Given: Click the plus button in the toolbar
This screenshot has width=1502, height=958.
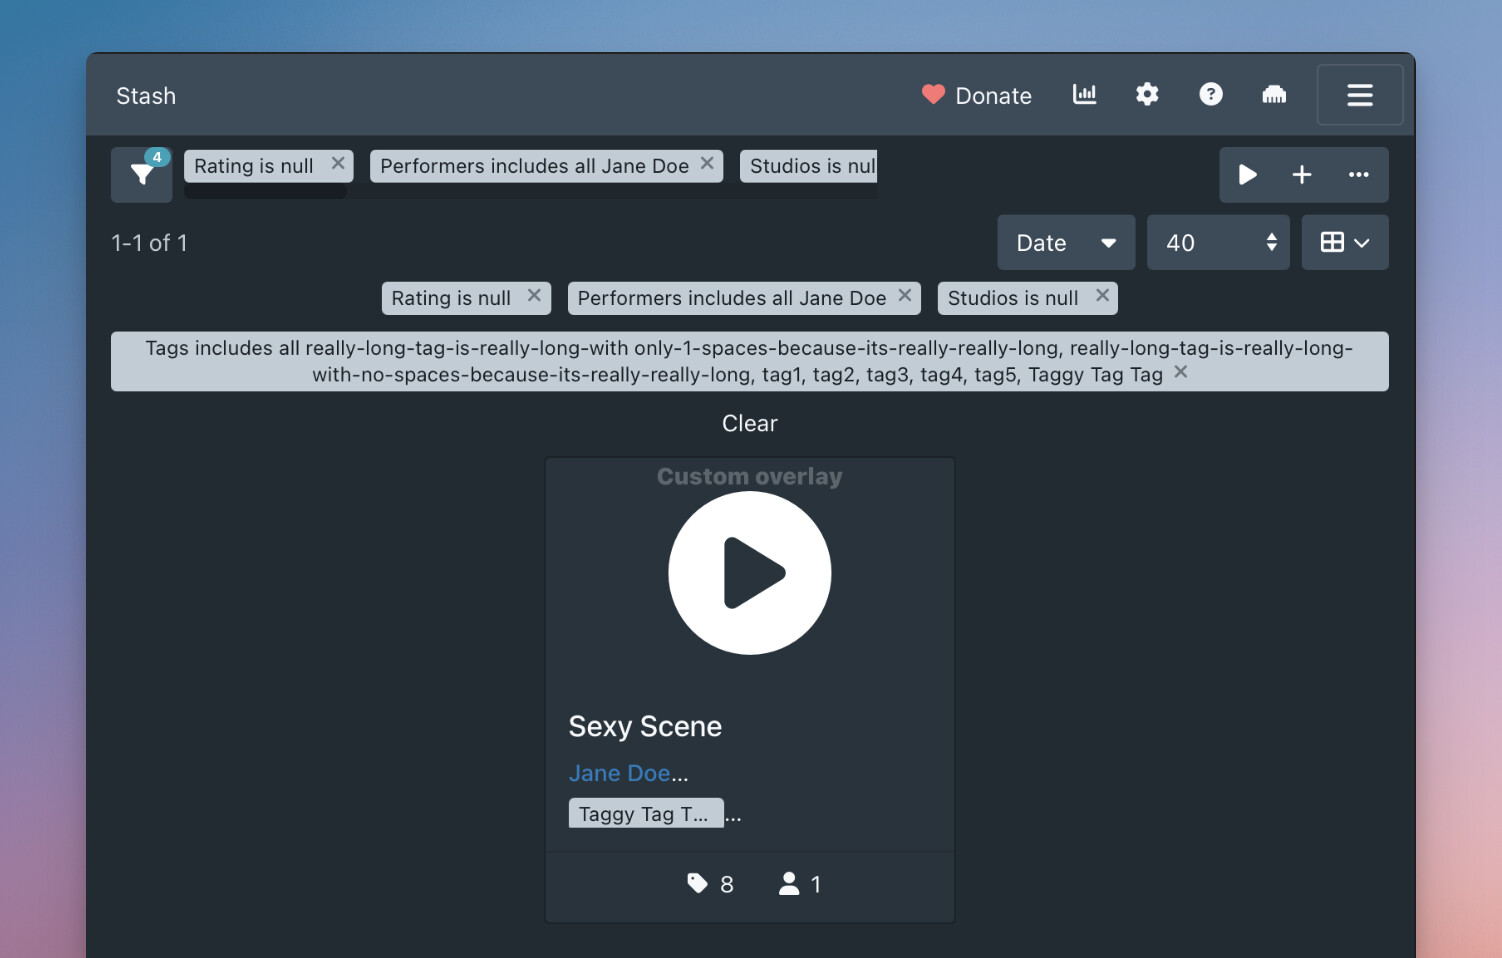Looking at the screenshot, I should click(x=1301, y=175).
